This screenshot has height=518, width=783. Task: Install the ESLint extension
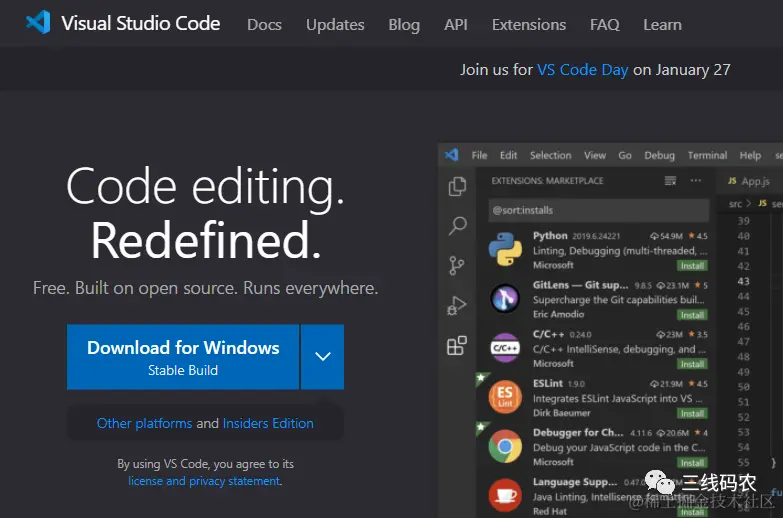[x=692, y=414]
